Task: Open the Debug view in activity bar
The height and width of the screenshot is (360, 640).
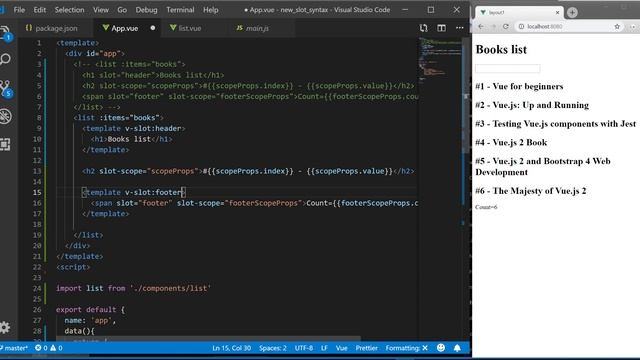Action: tap(5, 116)
